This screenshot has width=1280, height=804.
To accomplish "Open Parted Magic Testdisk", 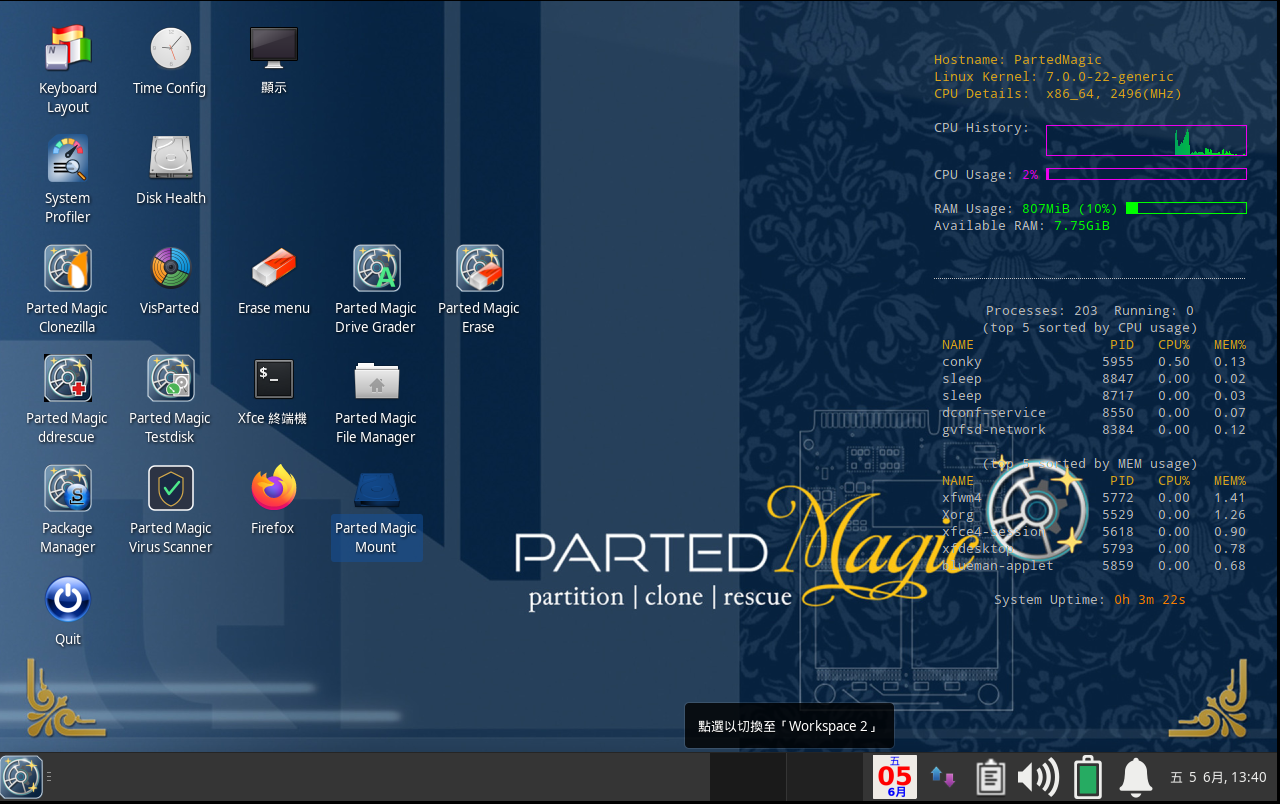I will (171, 378).
